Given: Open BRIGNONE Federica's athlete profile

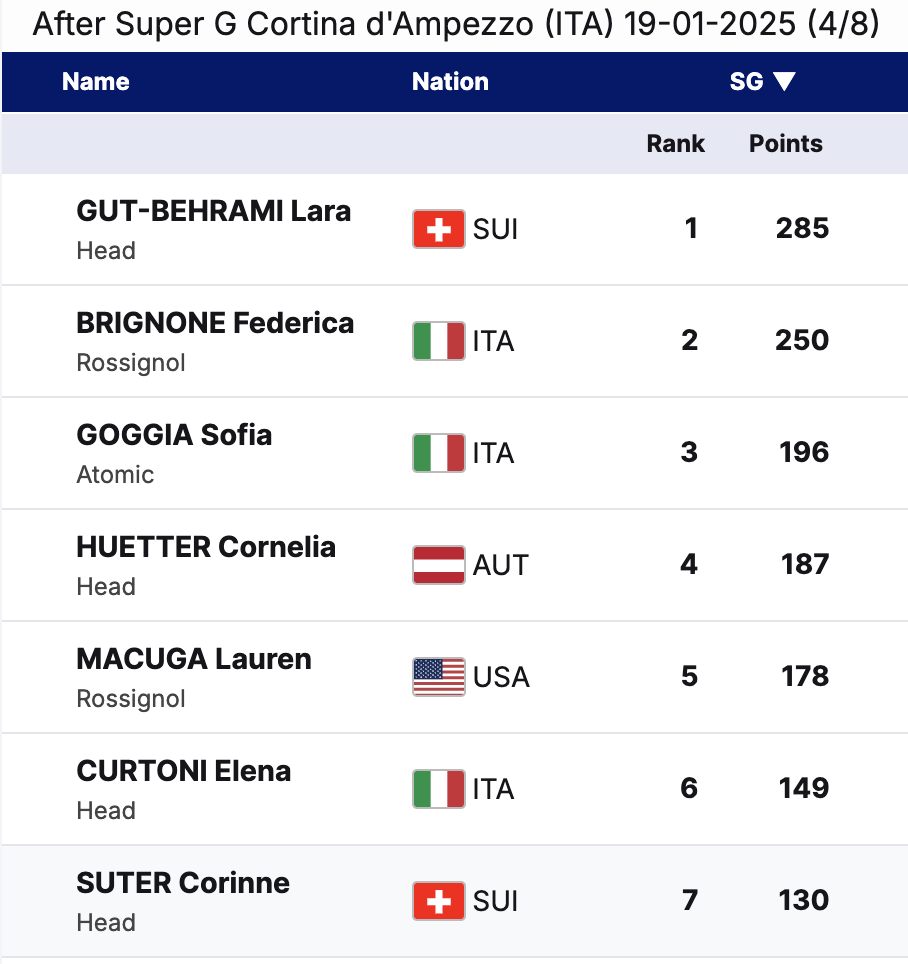Looking at the screenshot, I should click(215, 324).
